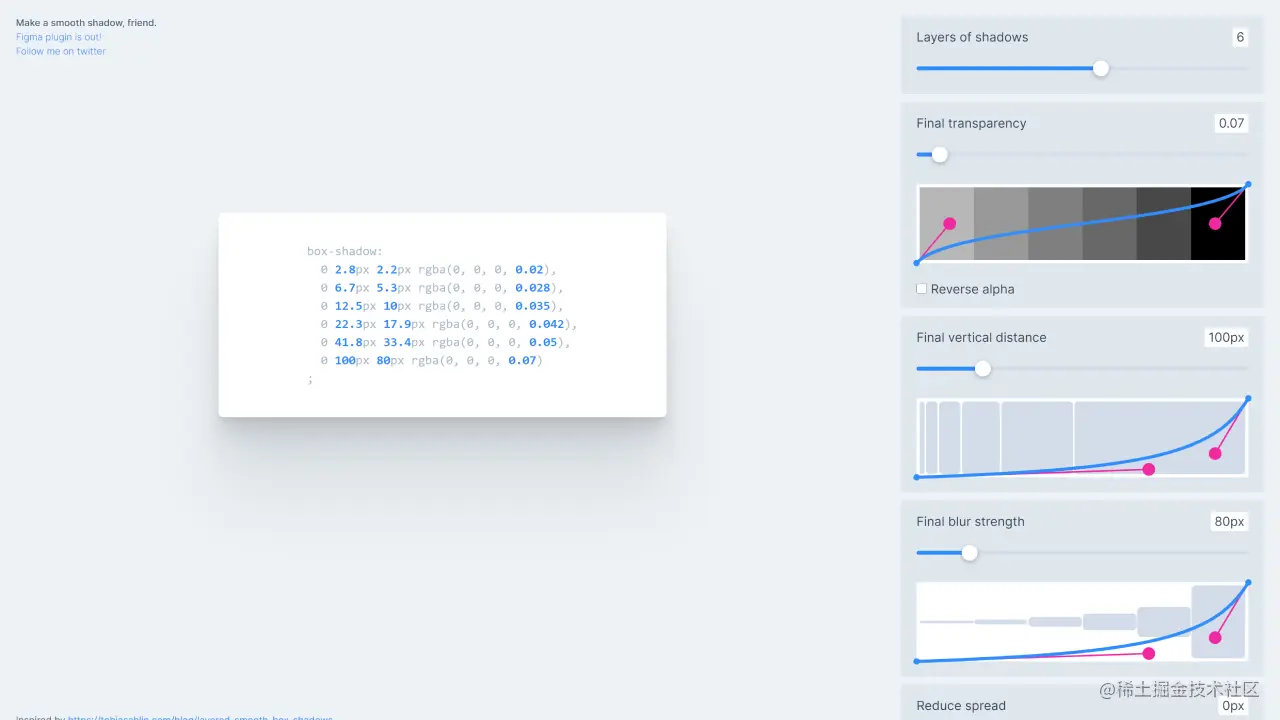Select the upper-right pink handle on vertical distance curve

tap(1215, 453)
